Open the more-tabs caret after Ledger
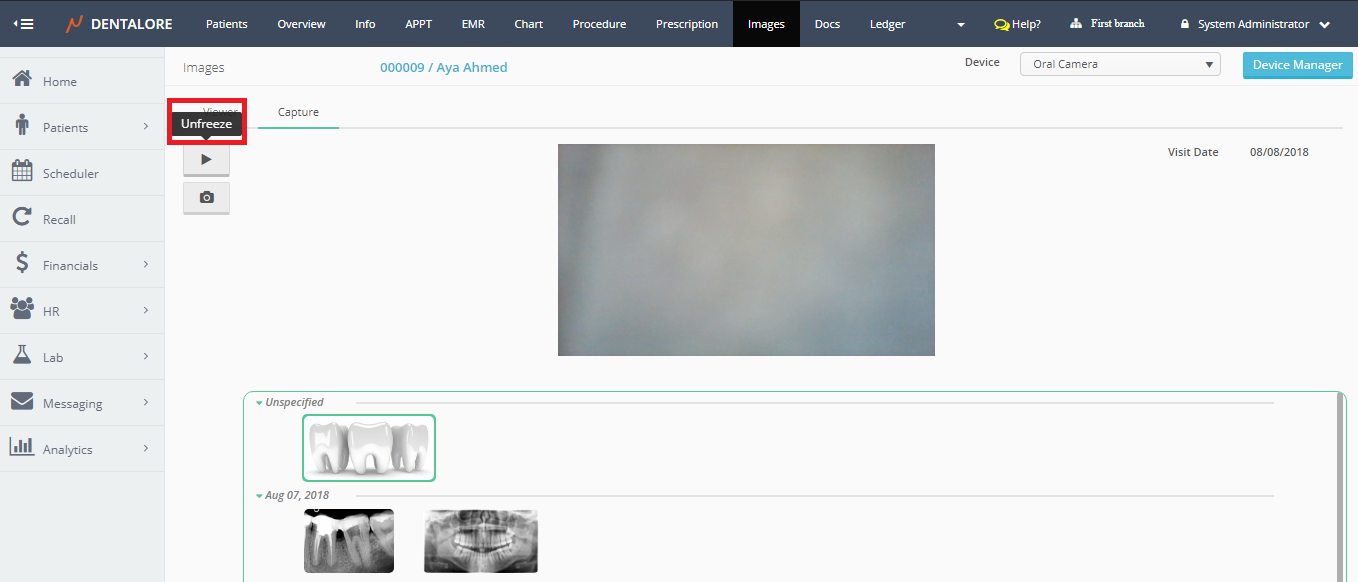Image resolution: width=1358 pixels, height=582 pixels. pyautogui.click(x=961, y=25)
